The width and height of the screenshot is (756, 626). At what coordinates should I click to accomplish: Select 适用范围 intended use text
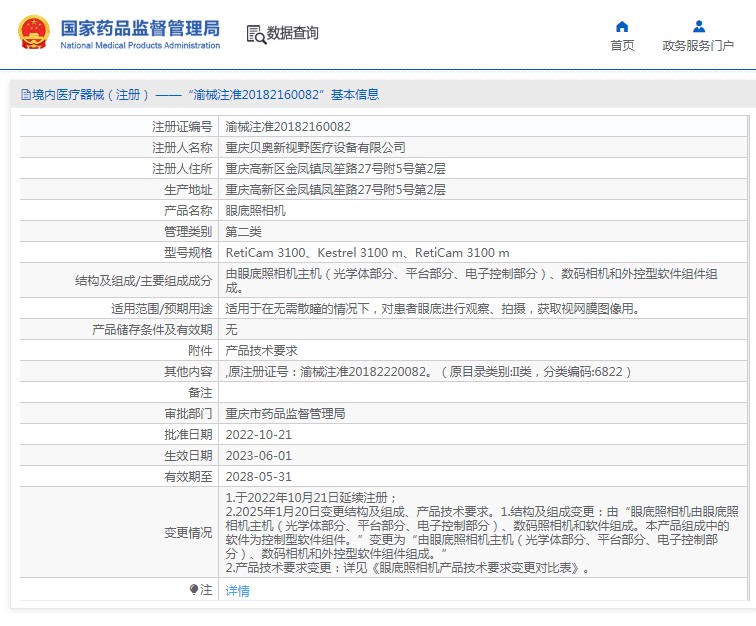(x=432, y=308)
